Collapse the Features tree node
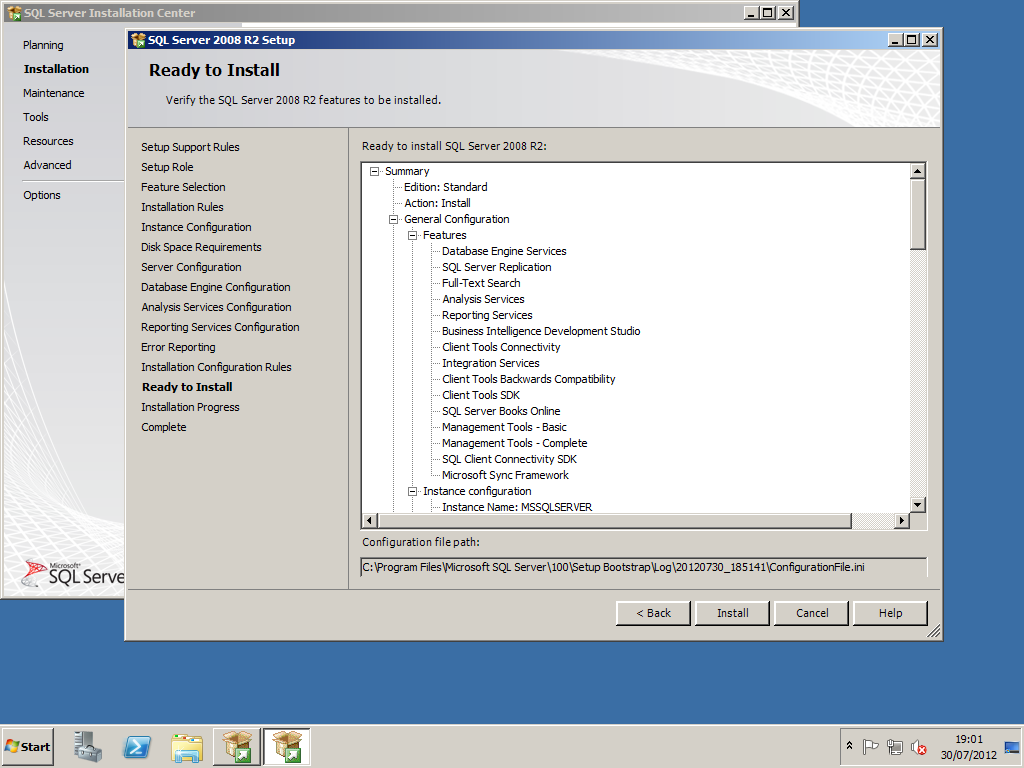Screen dimensions: 1024x768 point(412,235)
